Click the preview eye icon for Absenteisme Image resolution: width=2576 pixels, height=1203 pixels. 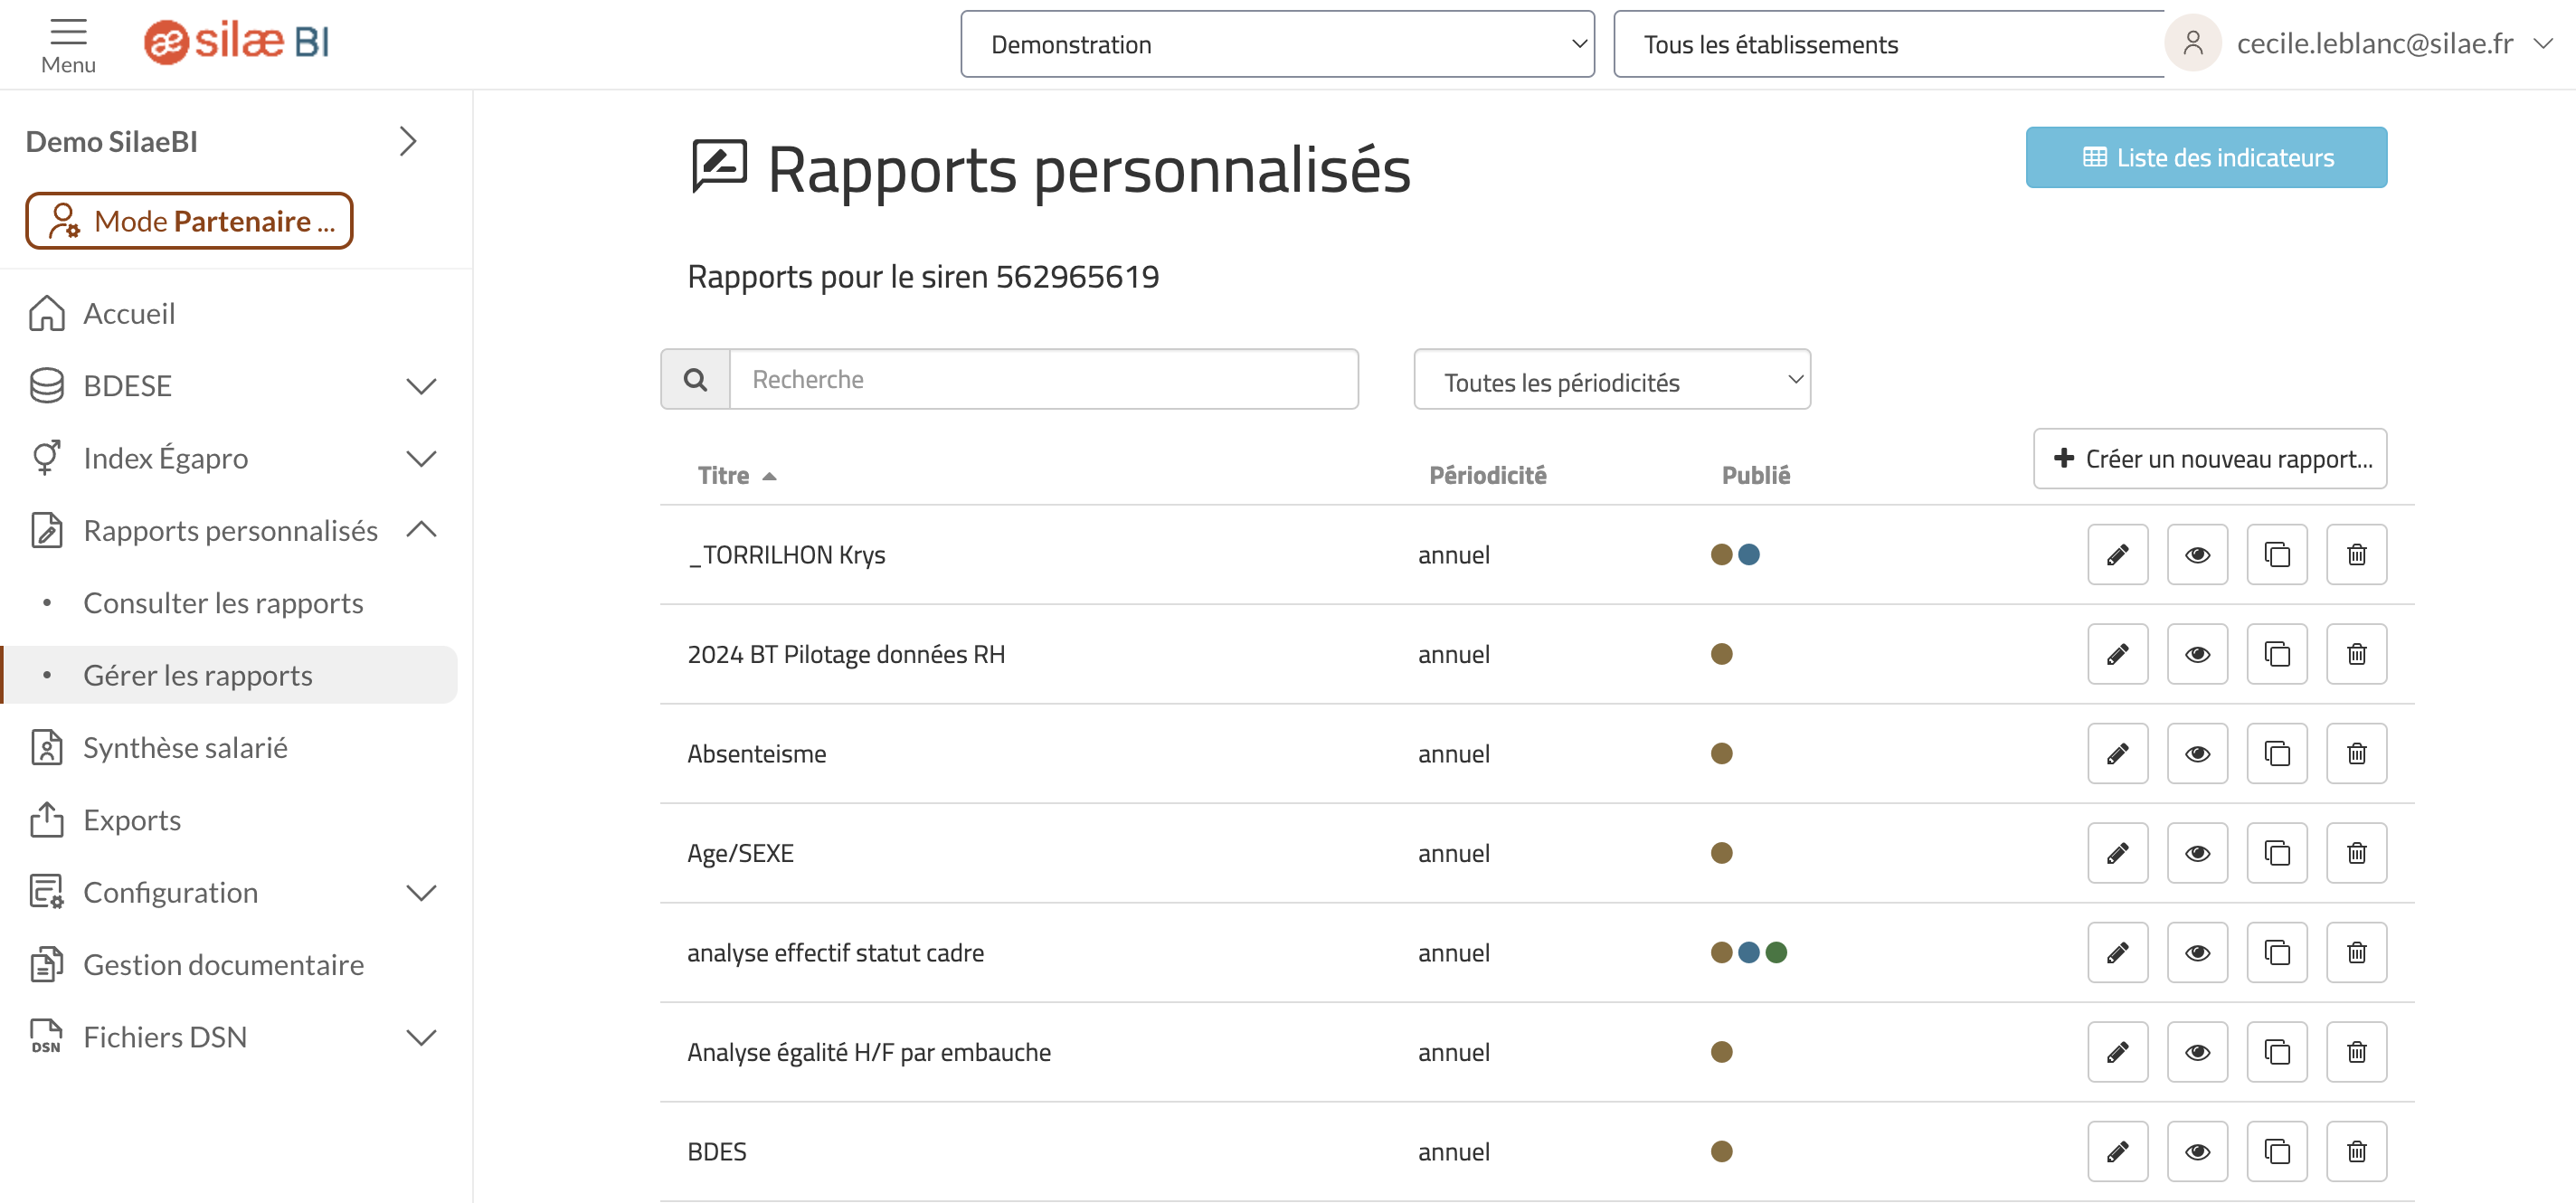point(2196,753)
